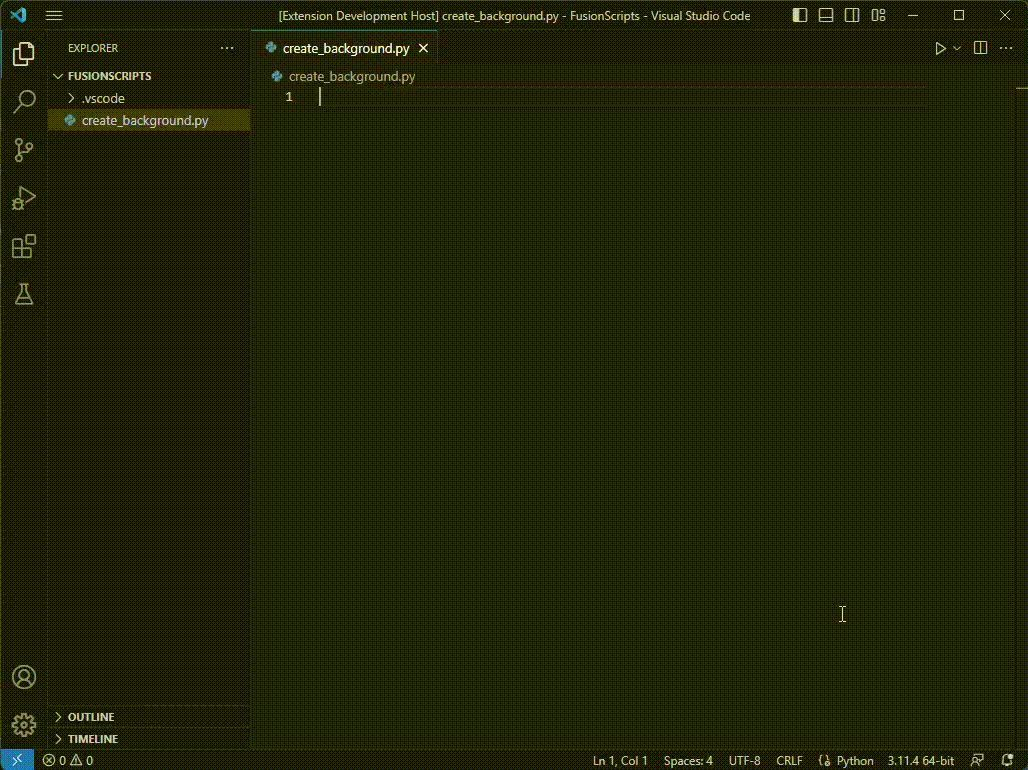Select the 3.11.4 64-bit interpreter
1028x770 pixels.
920,761
